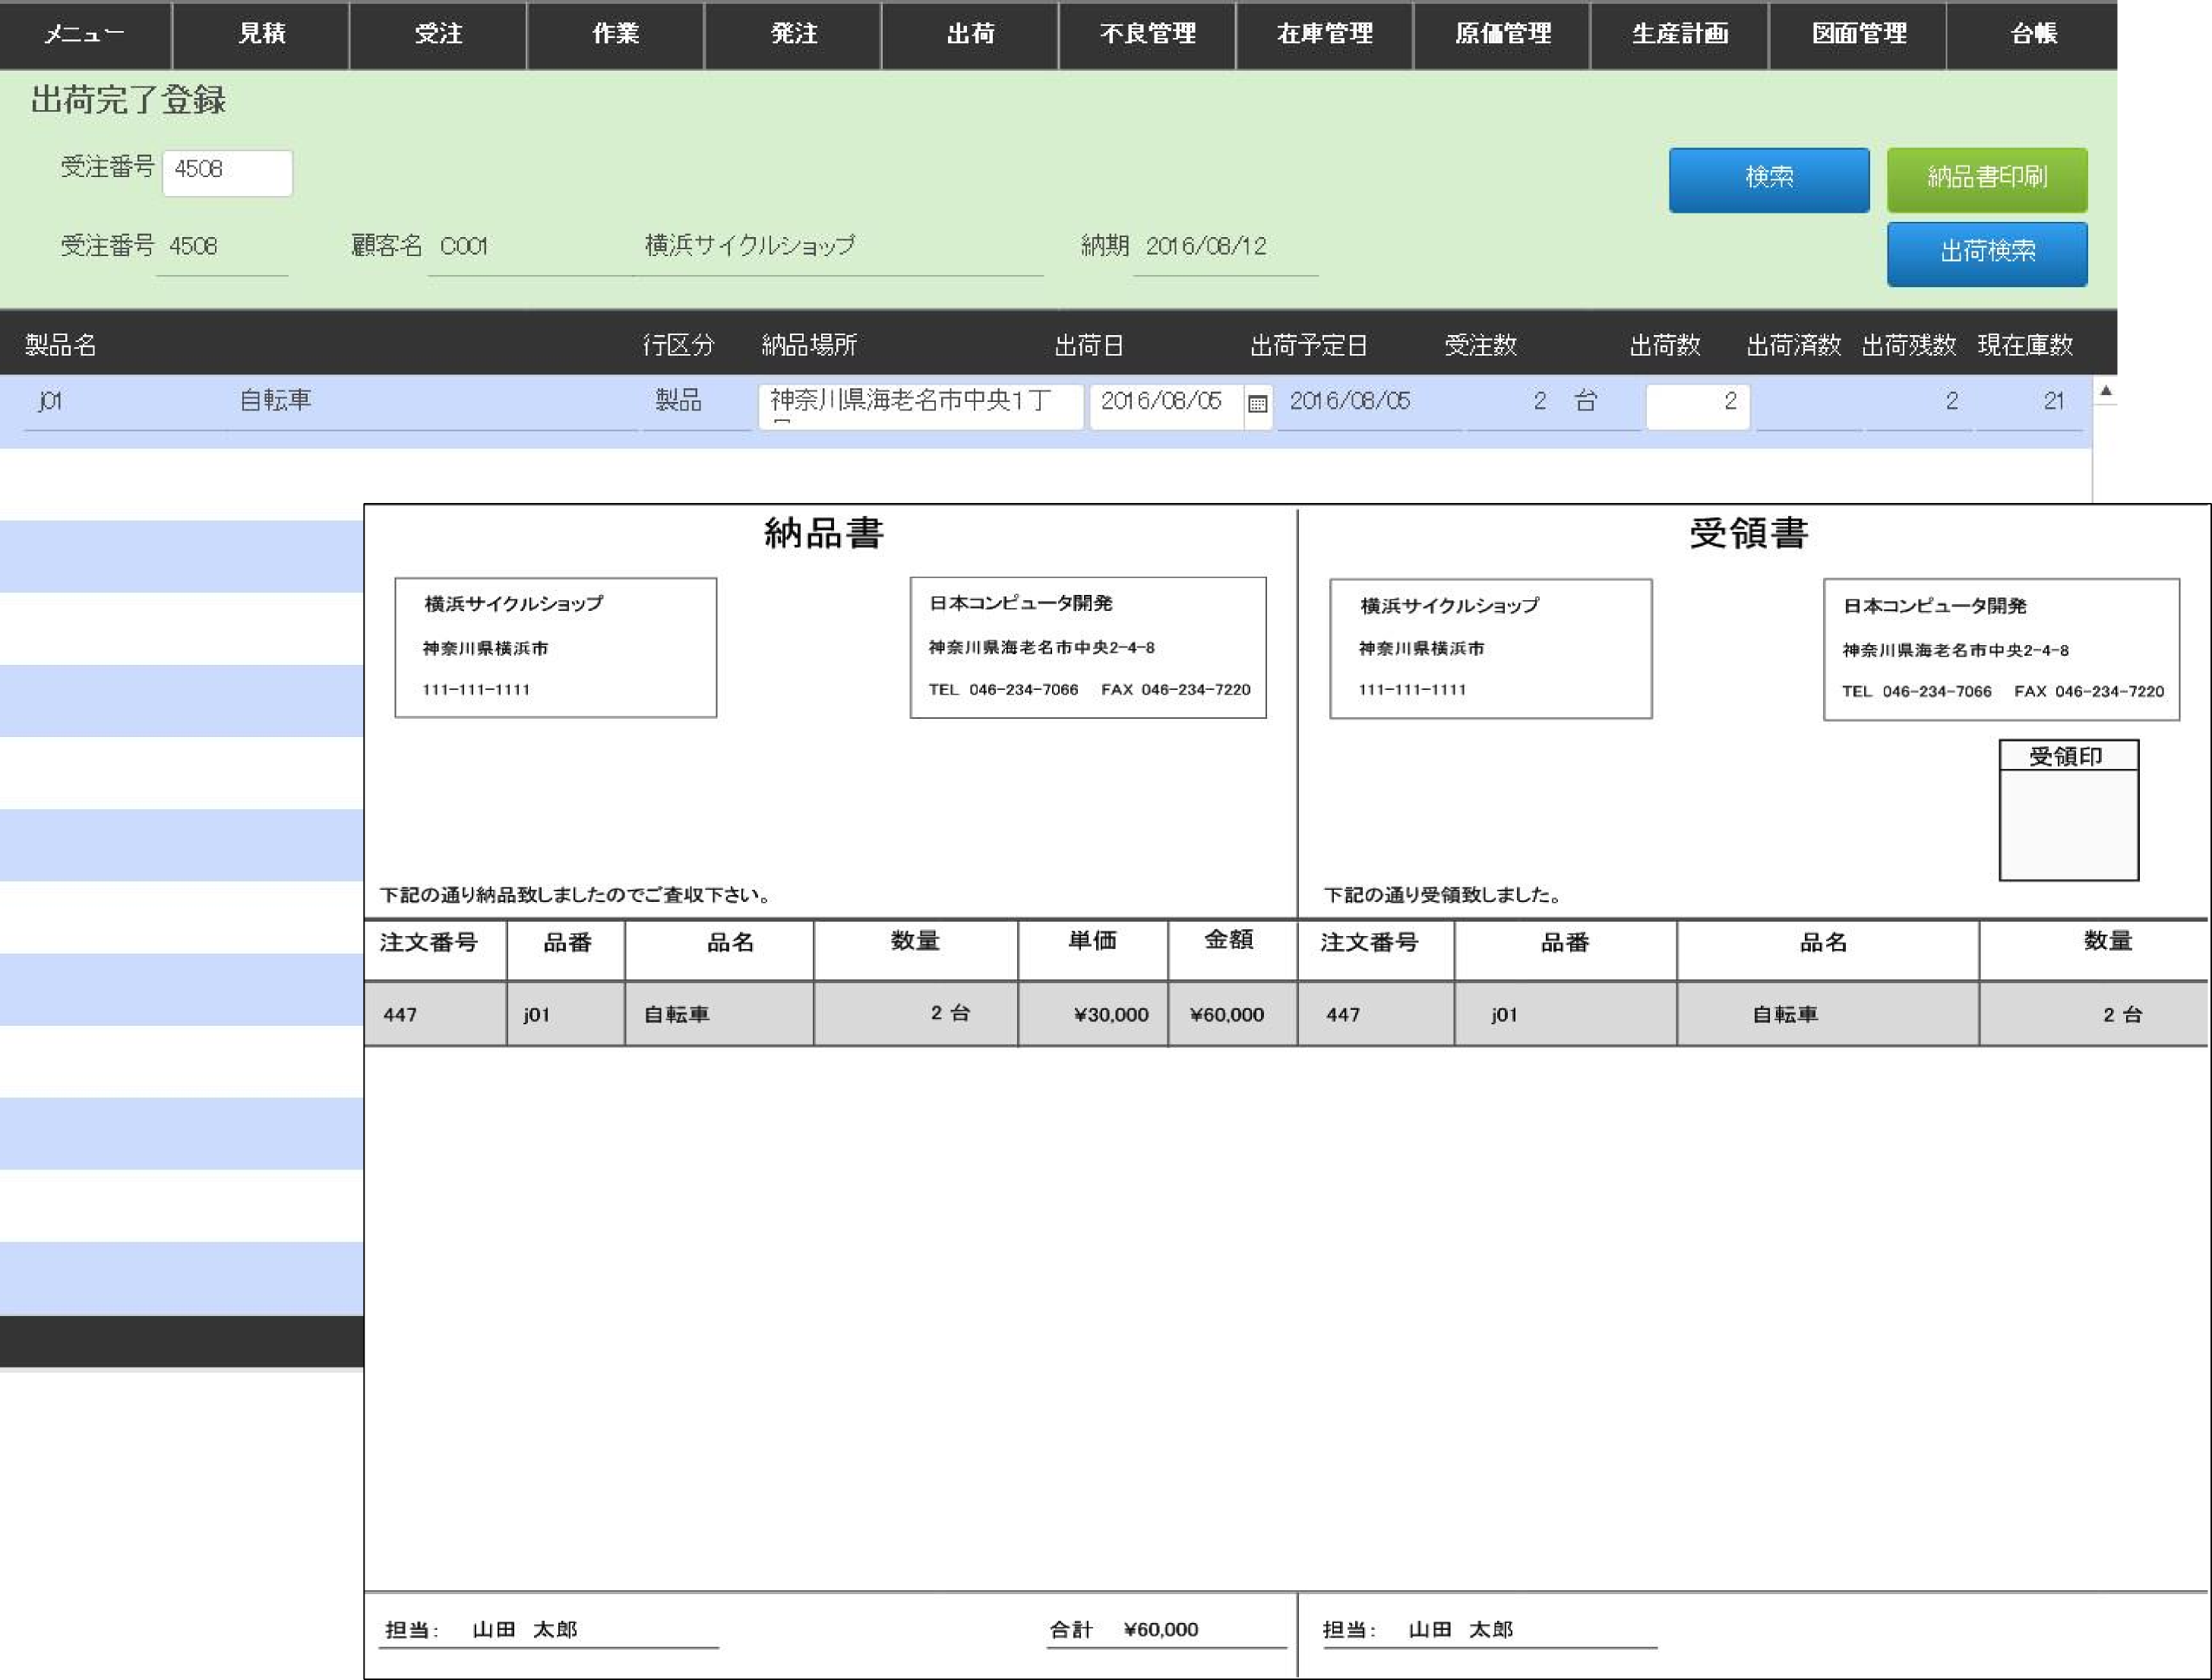The image size is (2212, 1680).
Task: Click the 出荷済数 column header
Action: tap(1794, 346)
